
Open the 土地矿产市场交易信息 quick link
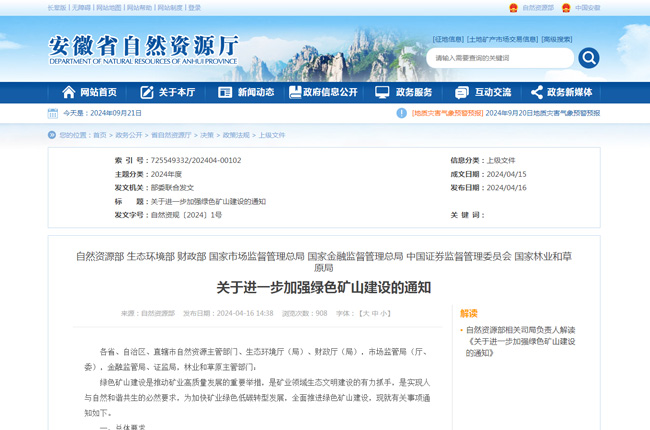[502, 39]
